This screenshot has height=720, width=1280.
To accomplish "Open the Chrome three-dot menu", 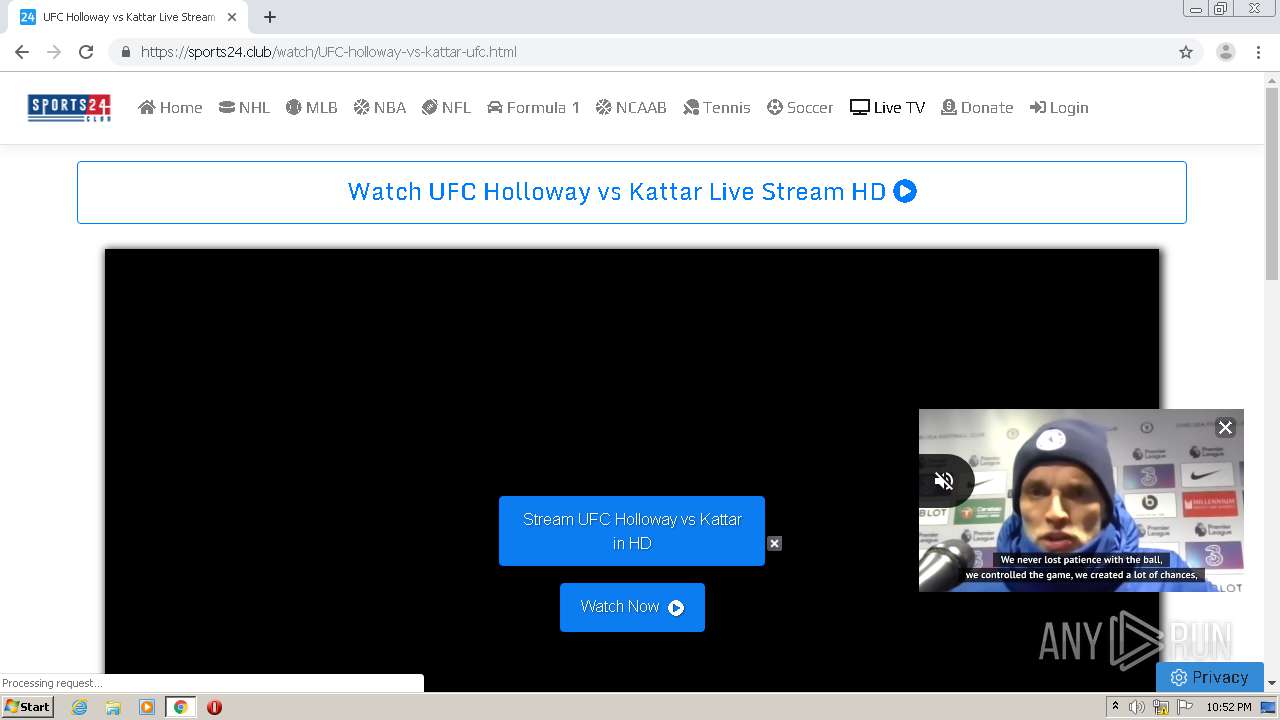I will coord(1258,52).
